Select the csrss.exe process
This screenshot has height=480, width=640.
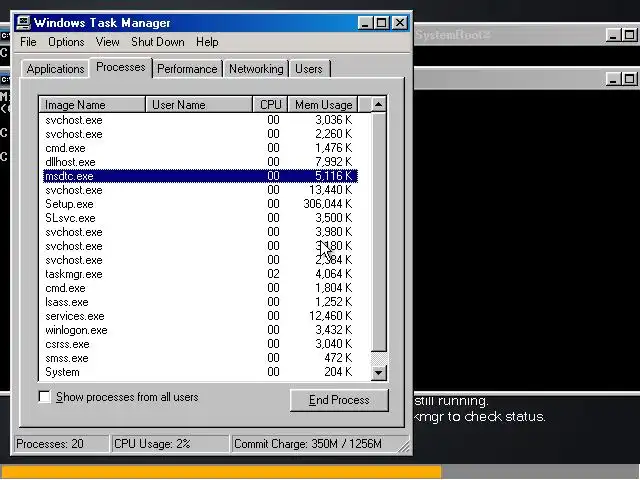tap(200, 344)
